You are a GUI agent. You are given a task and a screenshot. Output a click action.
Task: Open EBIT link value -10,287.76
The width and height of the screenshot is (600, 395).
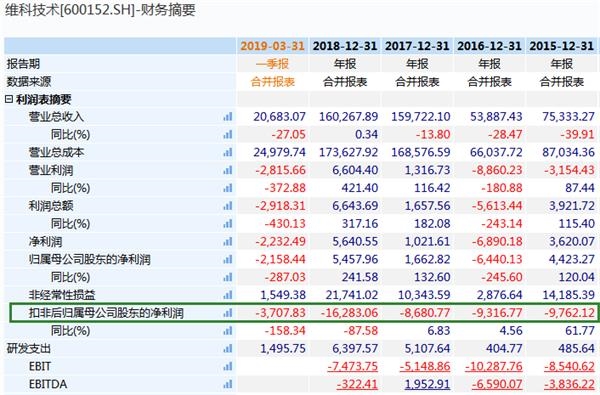(494, 366)
